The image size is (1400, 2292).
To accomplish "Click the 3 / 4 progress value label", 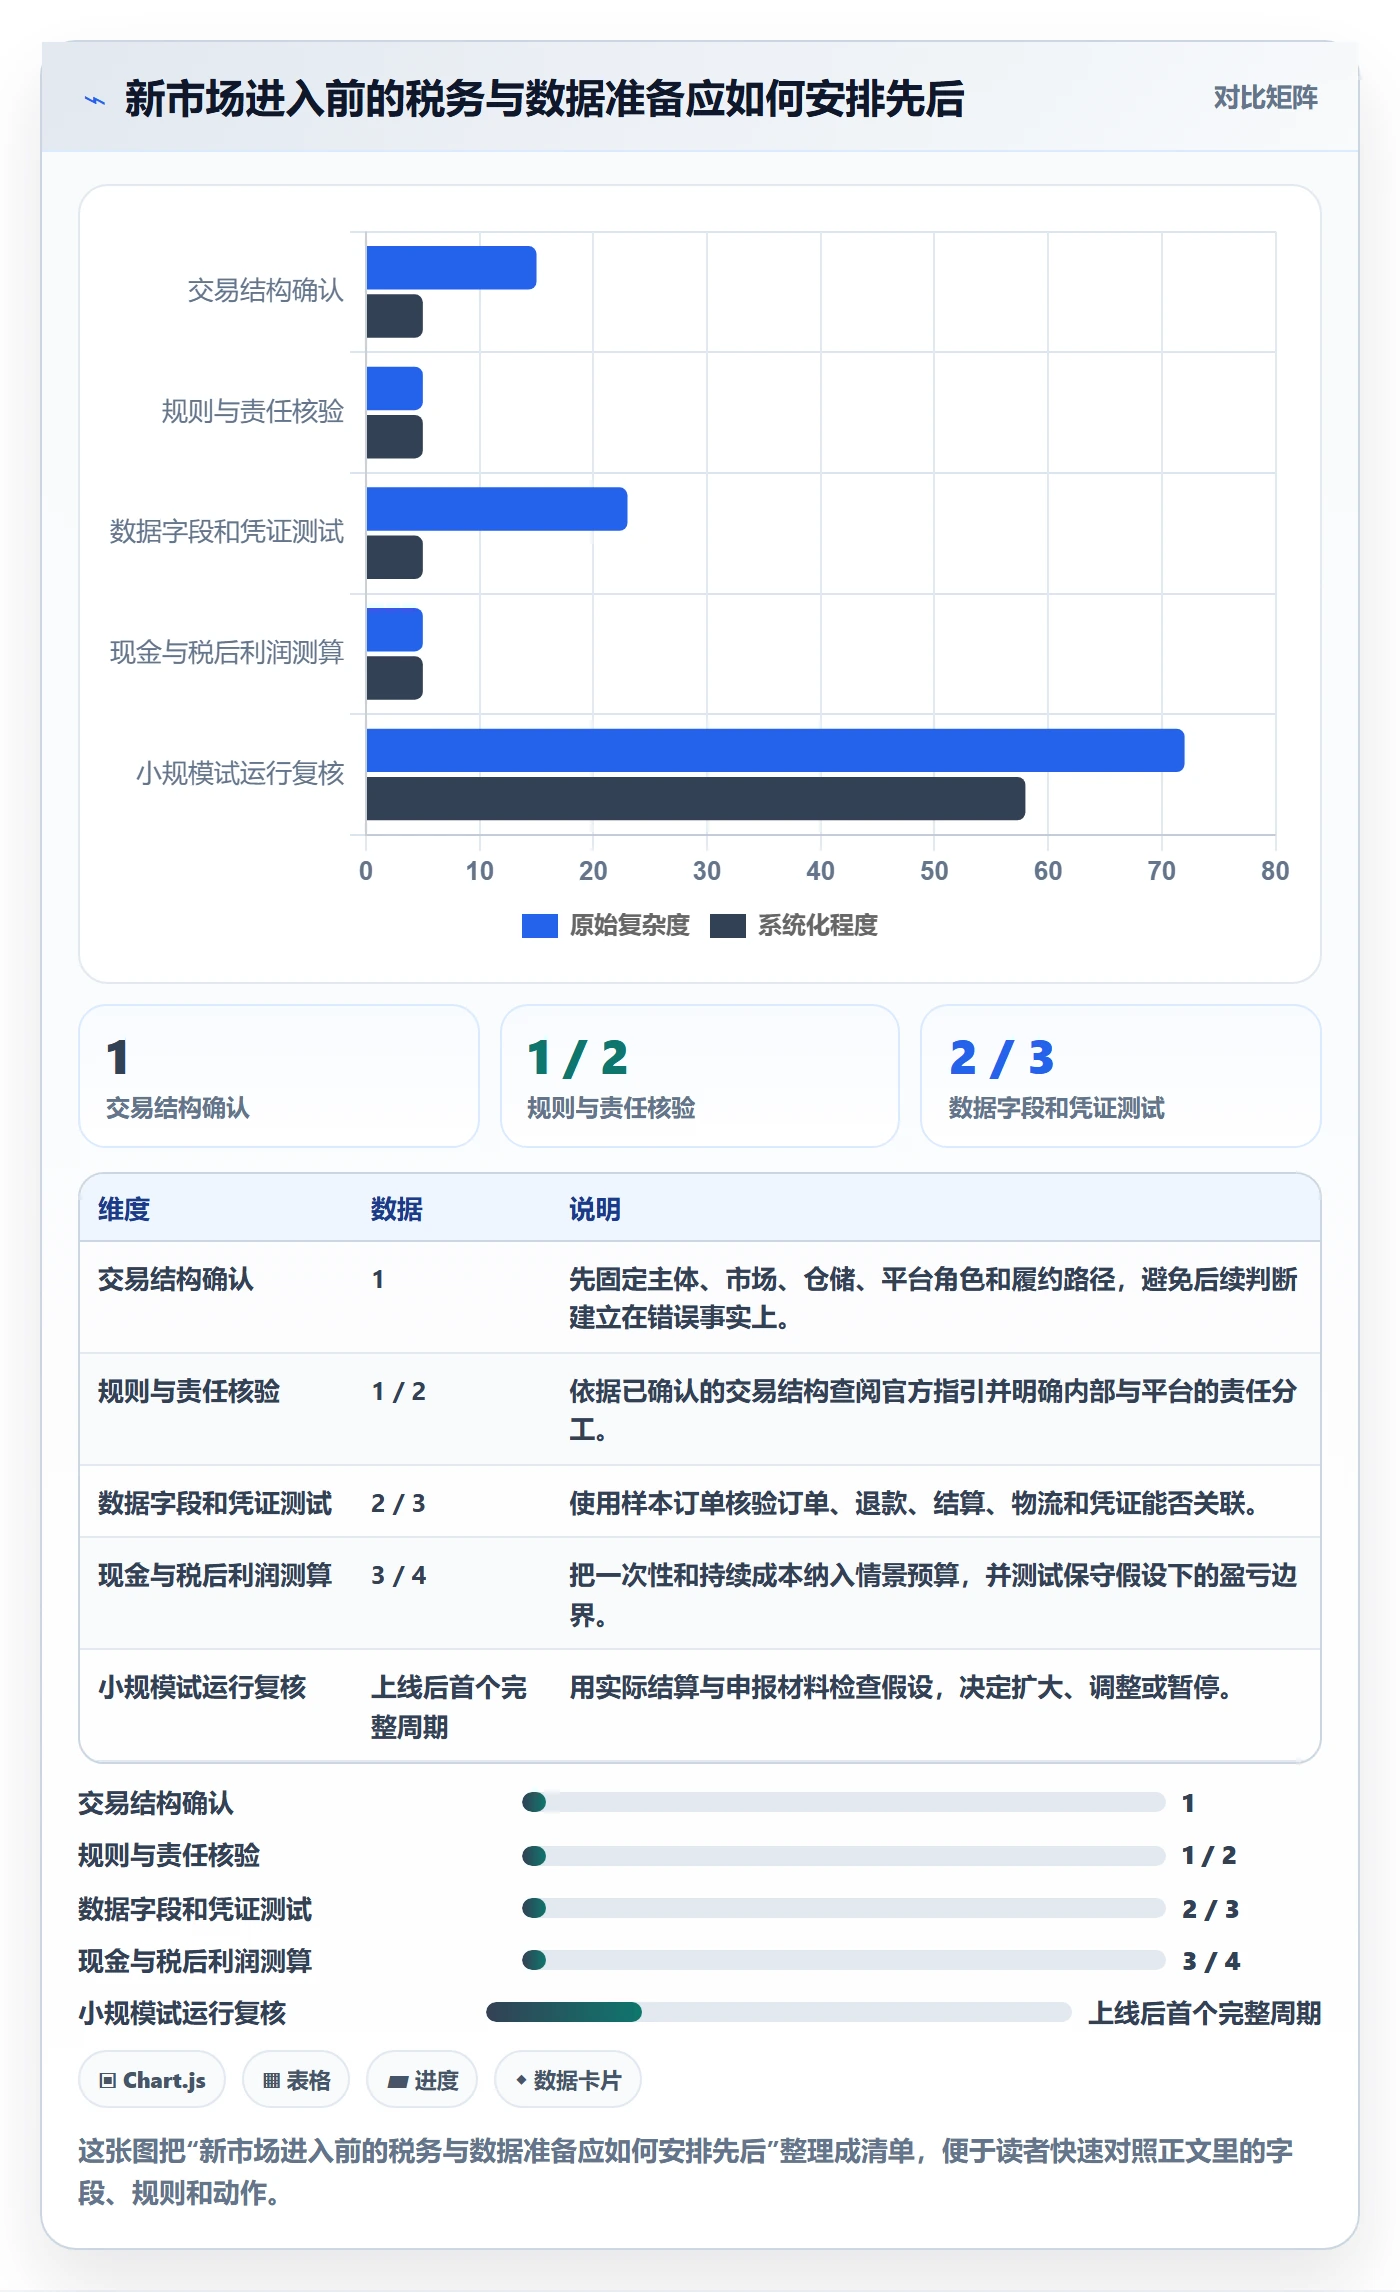I will [x=1211, y=1961].
